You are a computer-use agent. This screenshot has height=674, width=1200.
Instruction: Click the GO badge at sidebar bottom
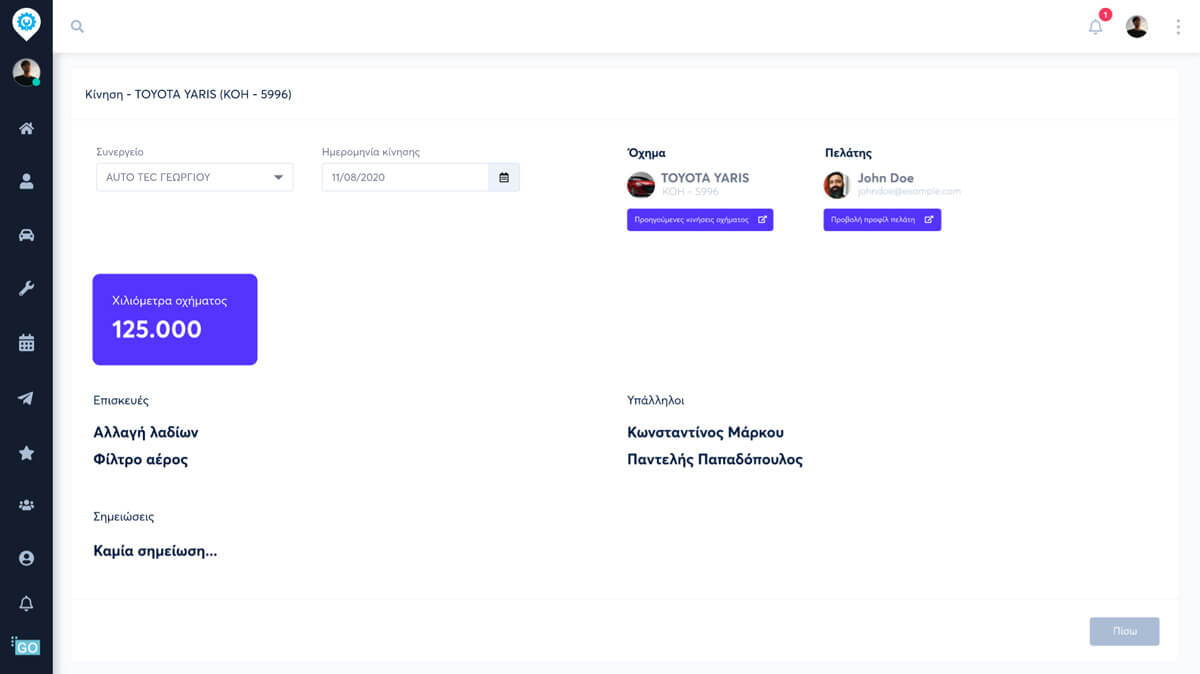[26, 648]
